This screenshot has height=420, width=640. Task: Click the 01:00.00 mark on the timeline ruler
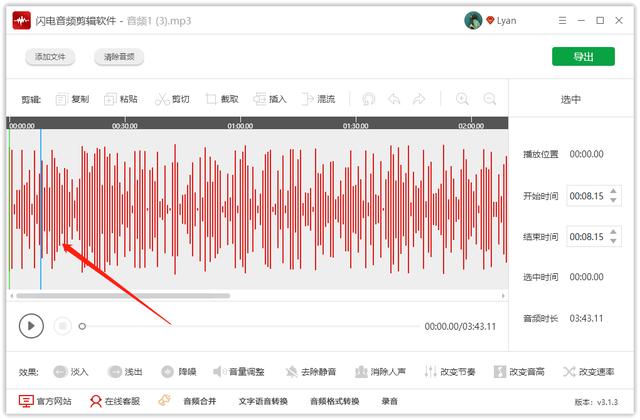pyautogui.click(x=240, y=126)
